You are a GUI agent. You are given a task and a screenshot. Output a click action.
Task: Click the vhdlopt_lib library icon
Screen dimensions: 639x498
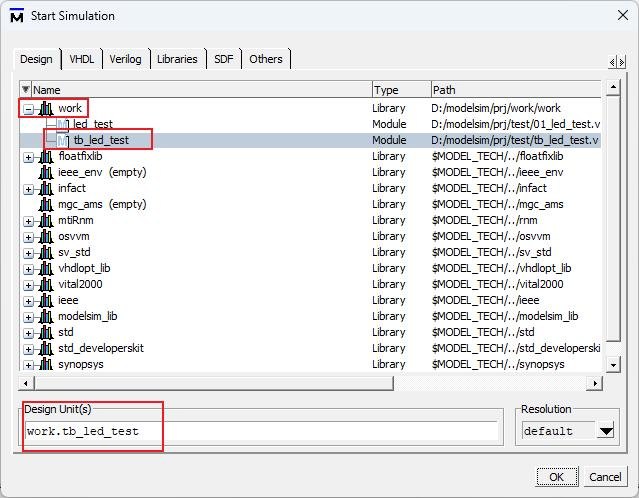pos(46,269)
